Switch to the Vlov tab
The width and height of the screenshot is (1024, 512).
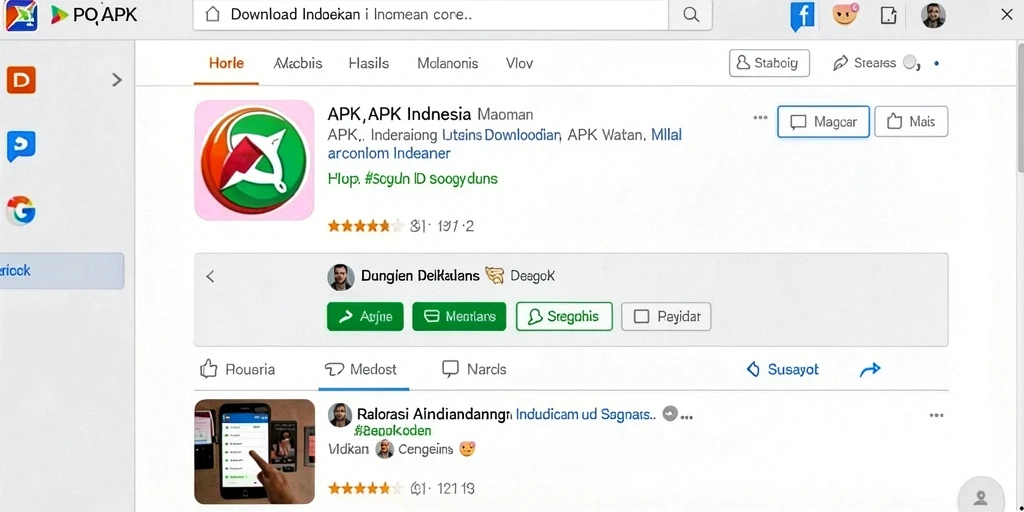[519, 63]
